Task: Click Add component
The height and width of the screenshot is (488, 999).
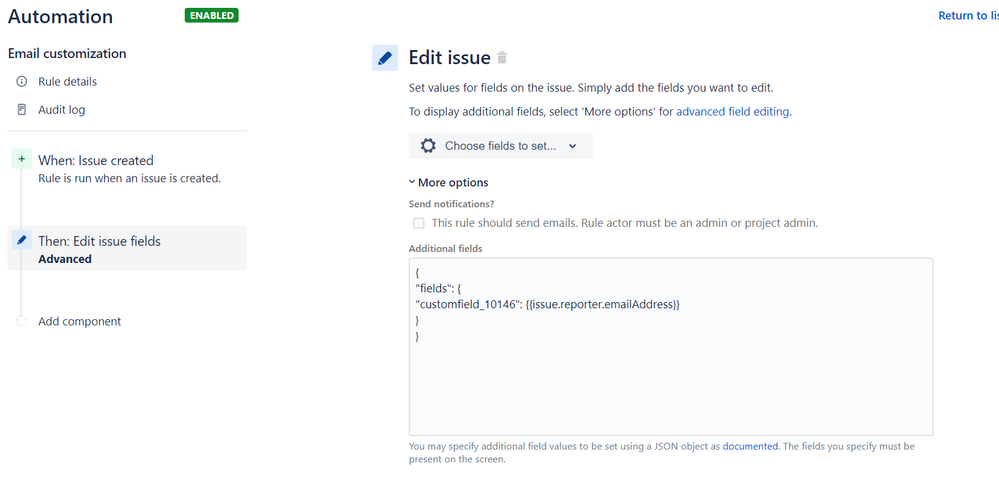Action: [x=80, y=321]
